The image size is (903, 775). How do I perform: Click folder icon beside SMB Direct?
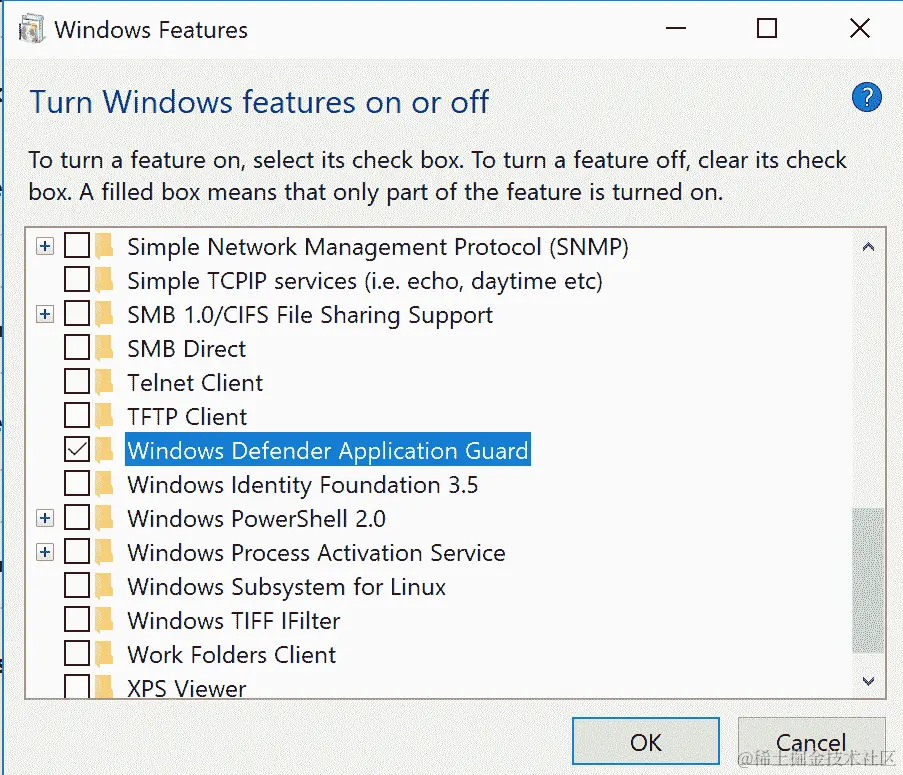point(104,348)
